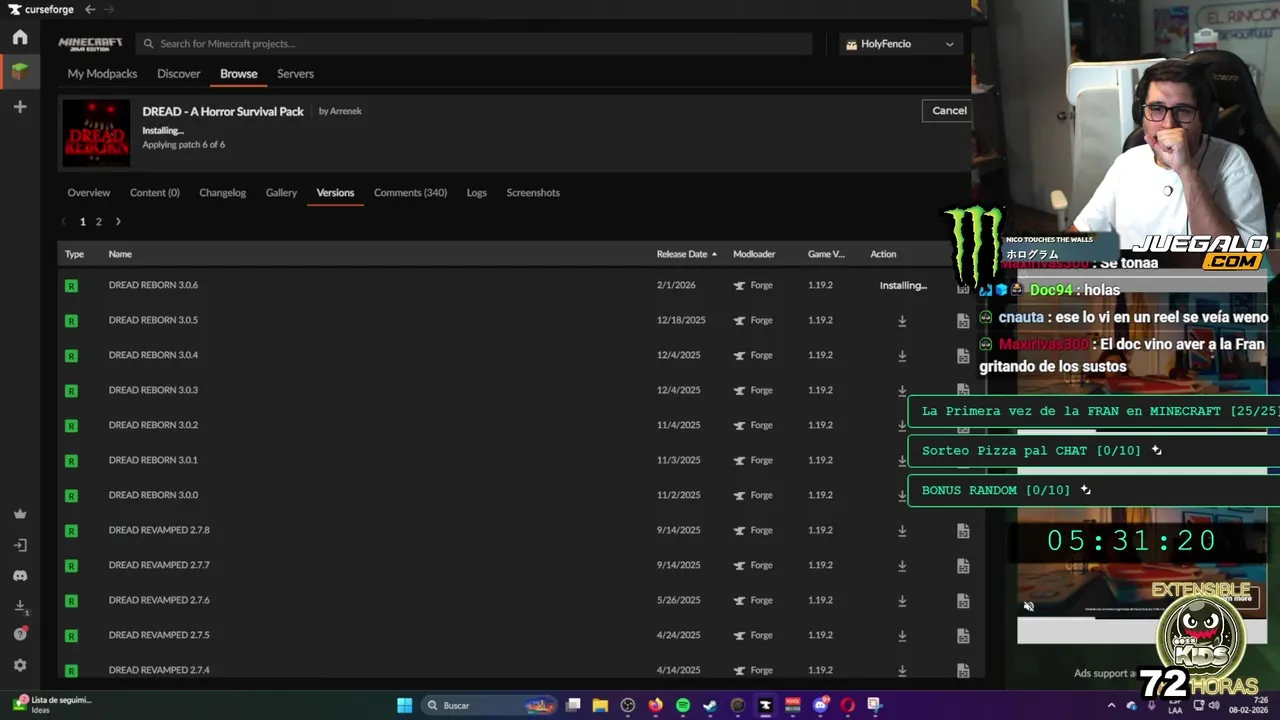Go back with the header left arrow
Image resolution: width=1280 pixels, height=720 pixels.
click(x=90, y=9)
